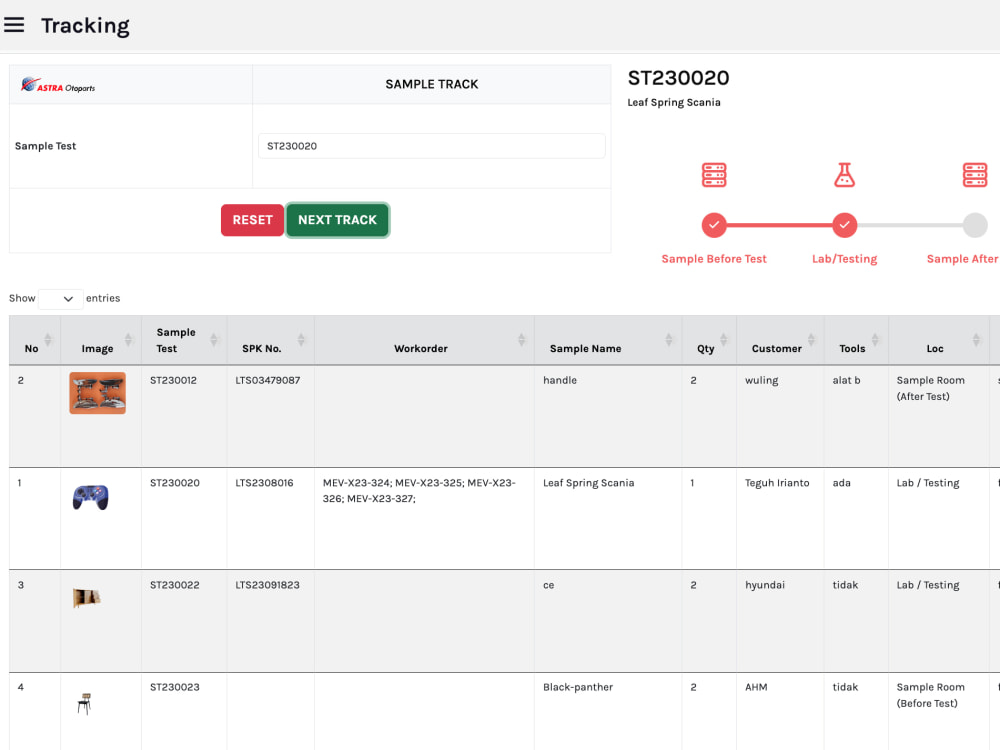The width and height of the screenshot is (1000, 750).
Task: Open the gamepad image for ST230020
Action: pyautogui.click(x=91, y=497)
